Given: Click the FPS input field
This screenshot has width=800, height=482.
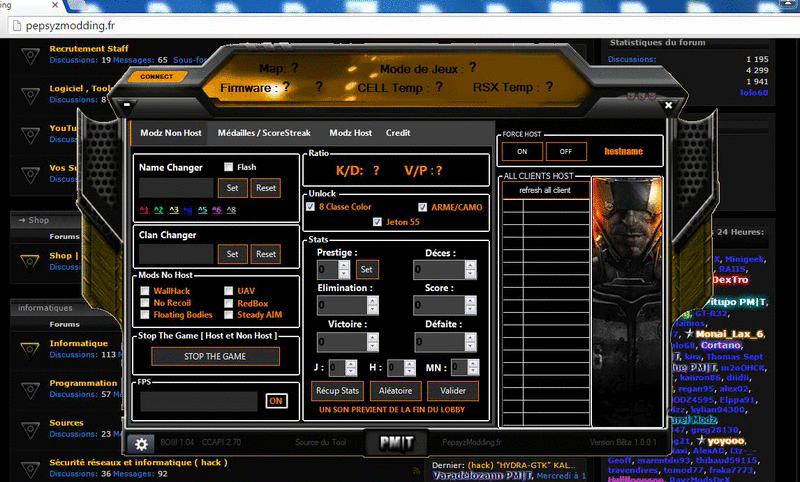Looking at the screenshot, I should (x=199, y=401).
